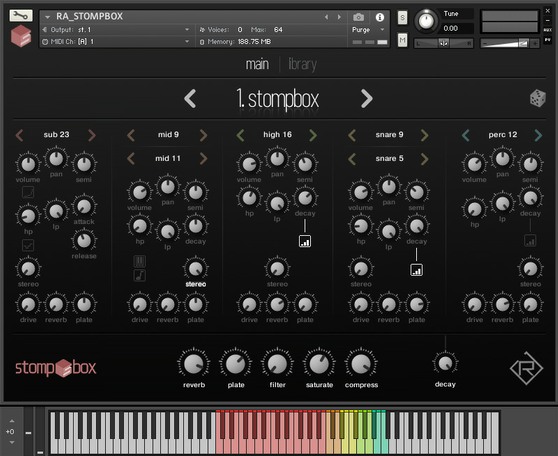558x456 pixels.
Task: Select previous sub 23 sample arrow
Action: coord(20,135)
